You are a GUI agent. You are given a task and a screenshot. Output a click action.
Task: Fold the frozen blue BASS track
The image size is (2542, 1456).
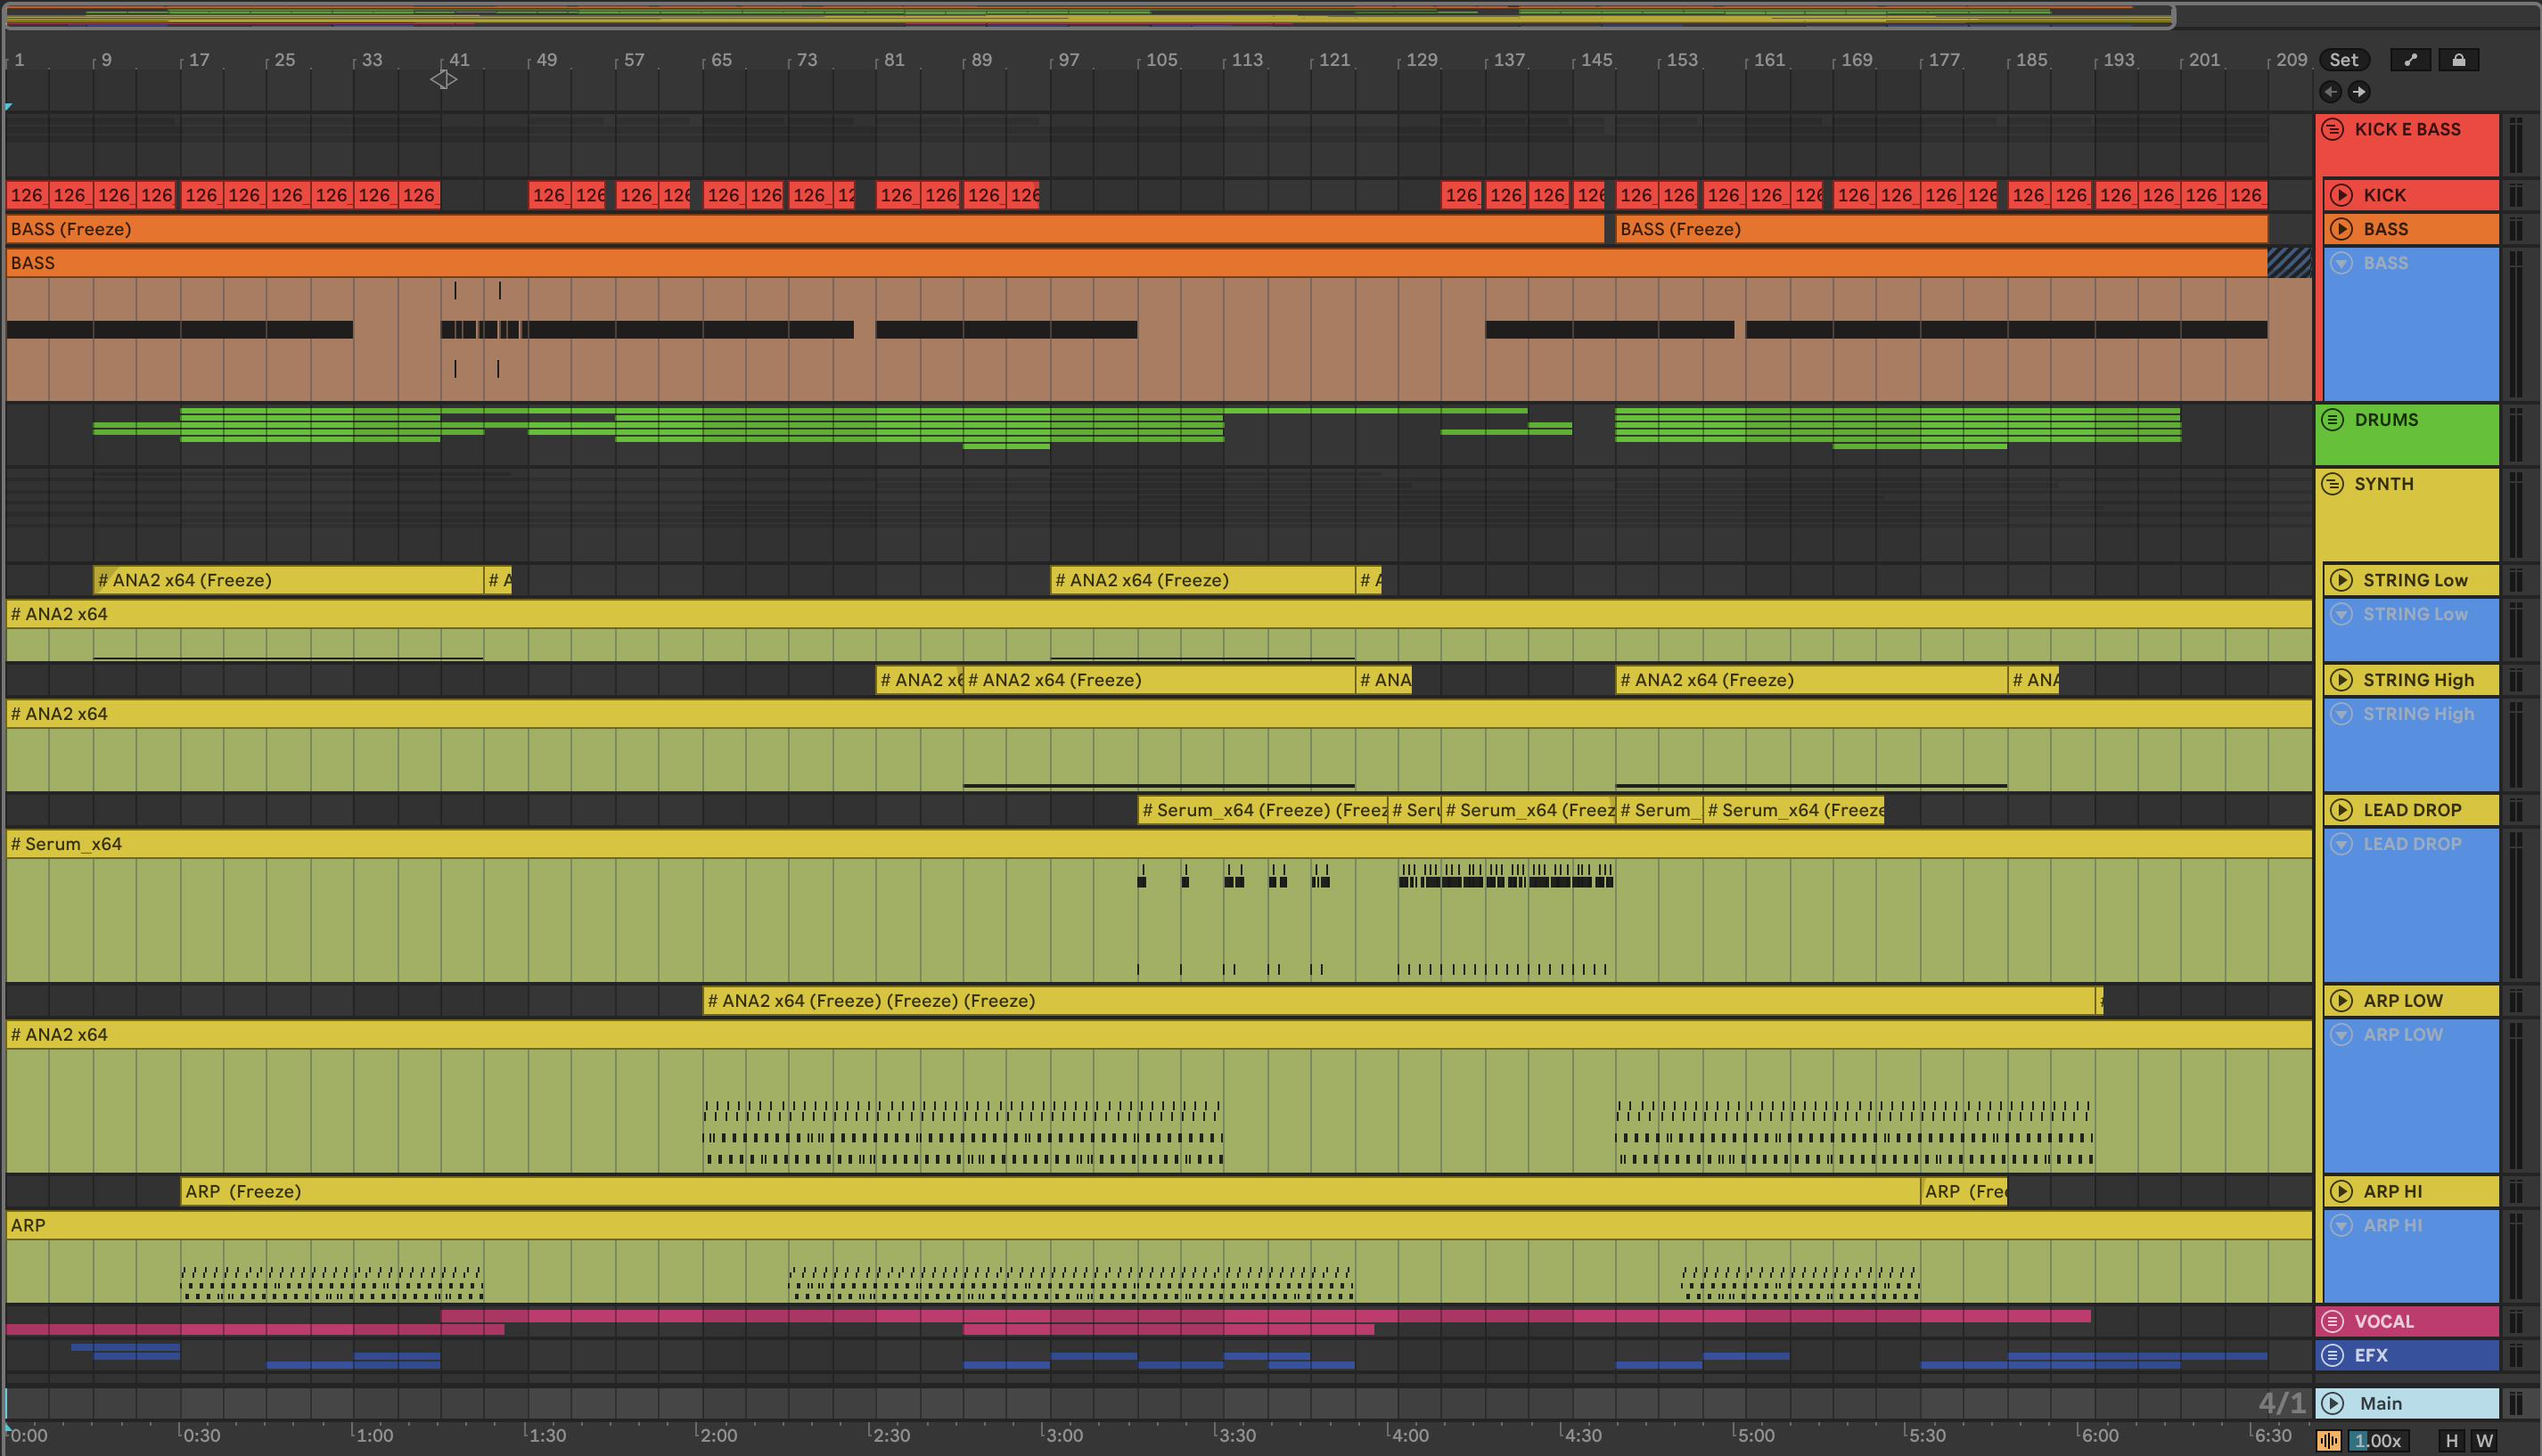(x=2341, y=263)
